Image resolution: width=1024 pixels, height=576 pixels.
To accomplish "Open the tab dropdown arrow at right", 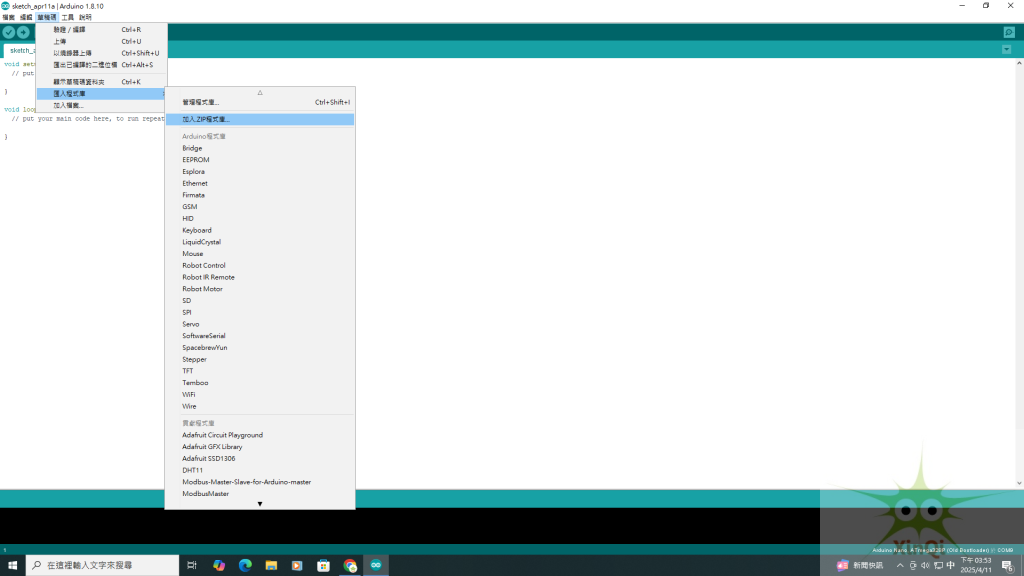I will (1006, 50).
